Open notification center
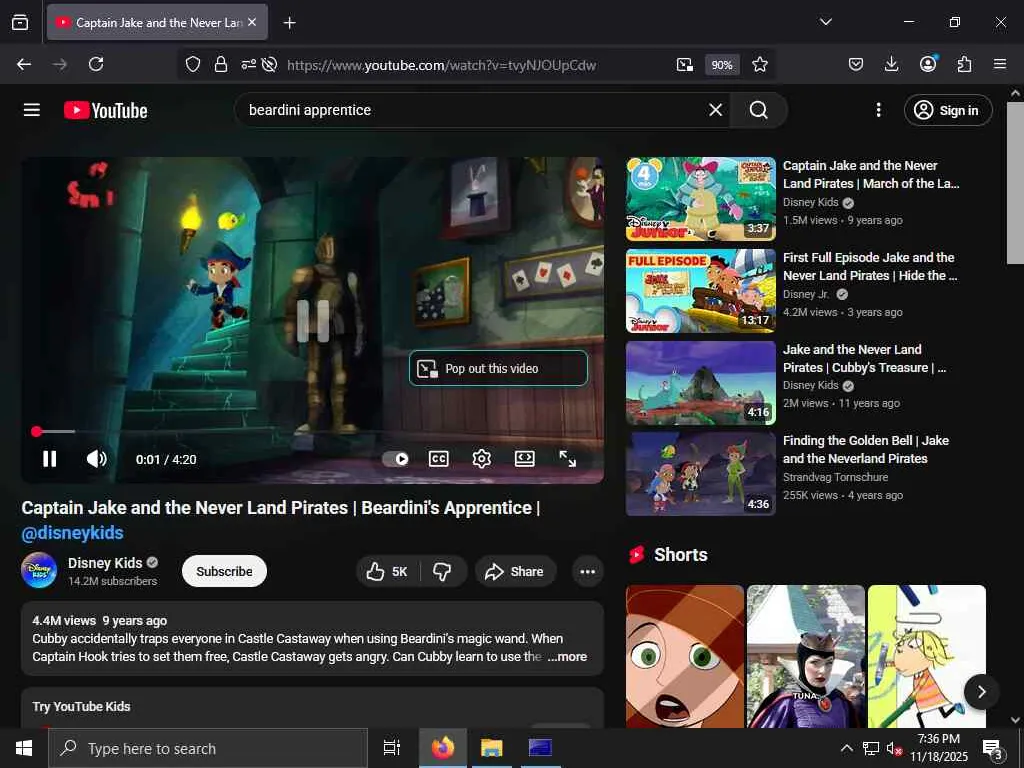1024x768 pixels. tap(992, 749)
